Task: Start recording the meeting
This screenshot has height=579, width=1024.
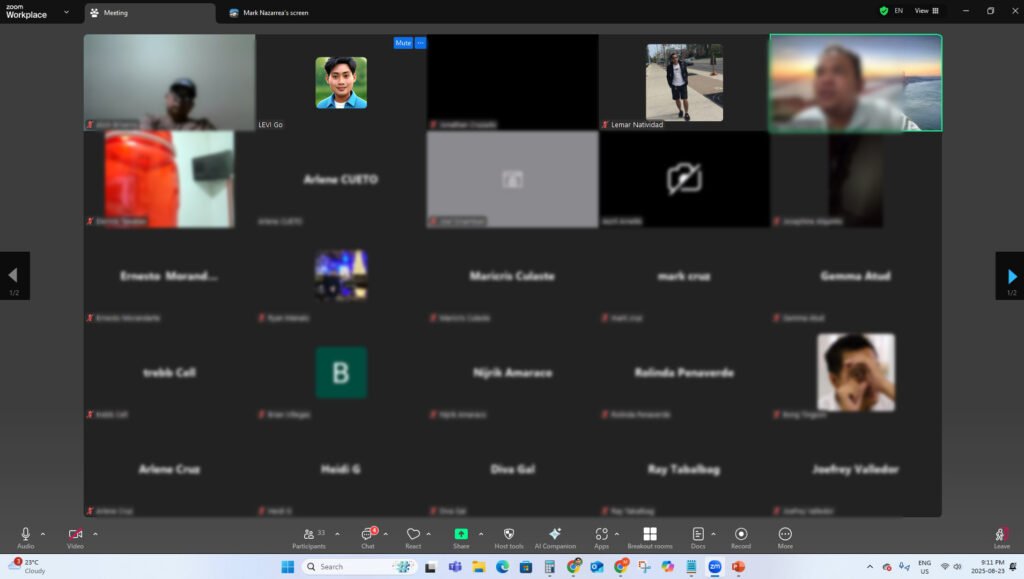Action: click(741, 535)
